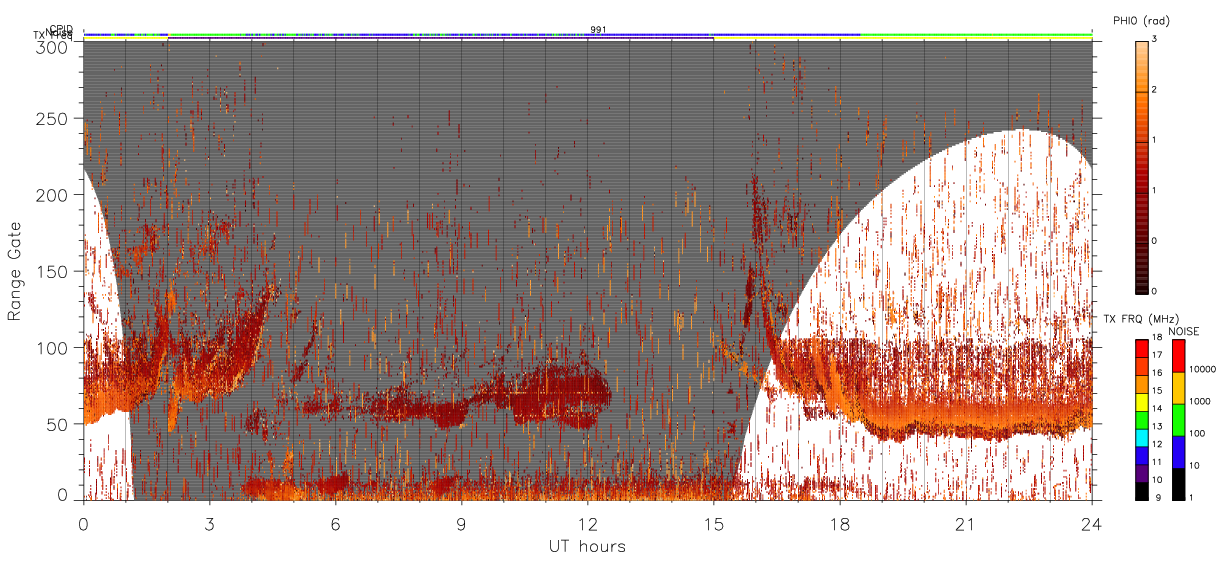This screenshot has width=1228, height=567.
Task: Click the green NOISE legend swatch
Action: [x=1179, y=420]
